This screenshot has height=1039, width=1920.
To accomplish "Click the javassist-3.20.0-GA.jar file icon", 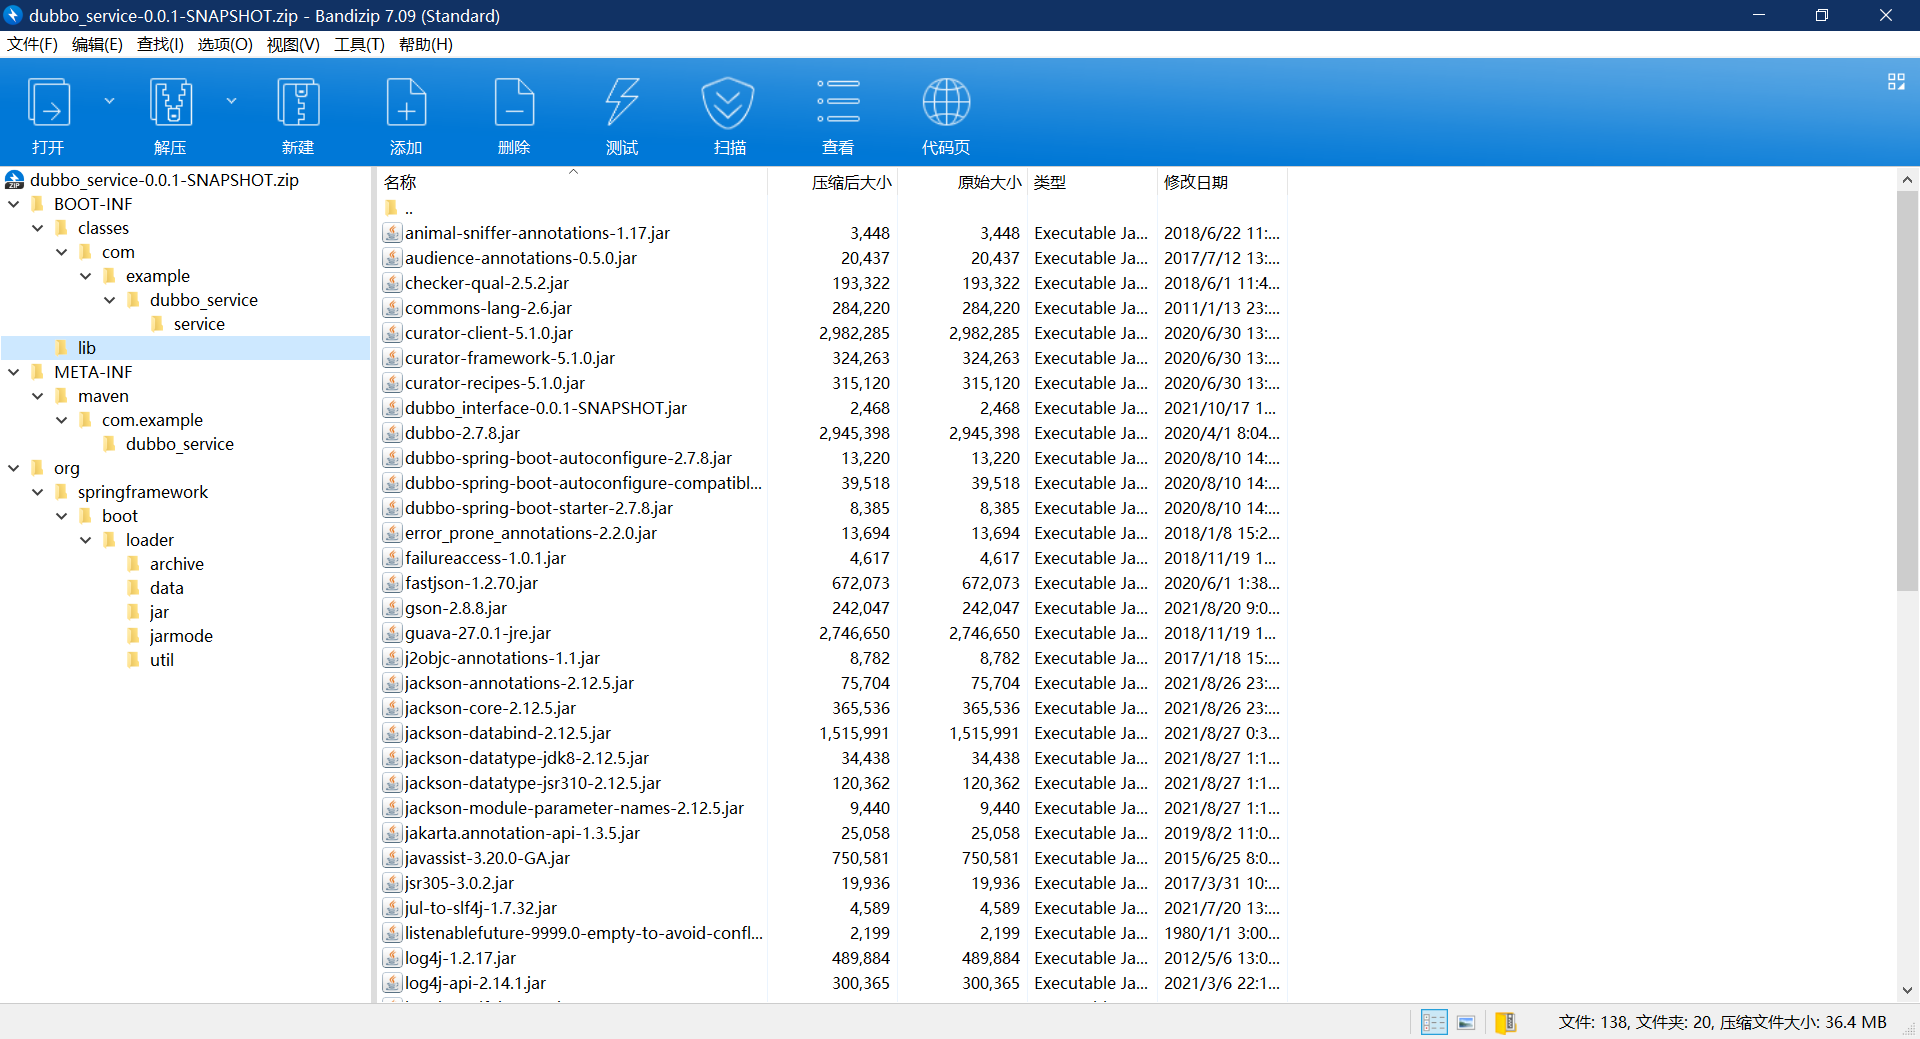I will pyautogui.click(x=393, y=858).
